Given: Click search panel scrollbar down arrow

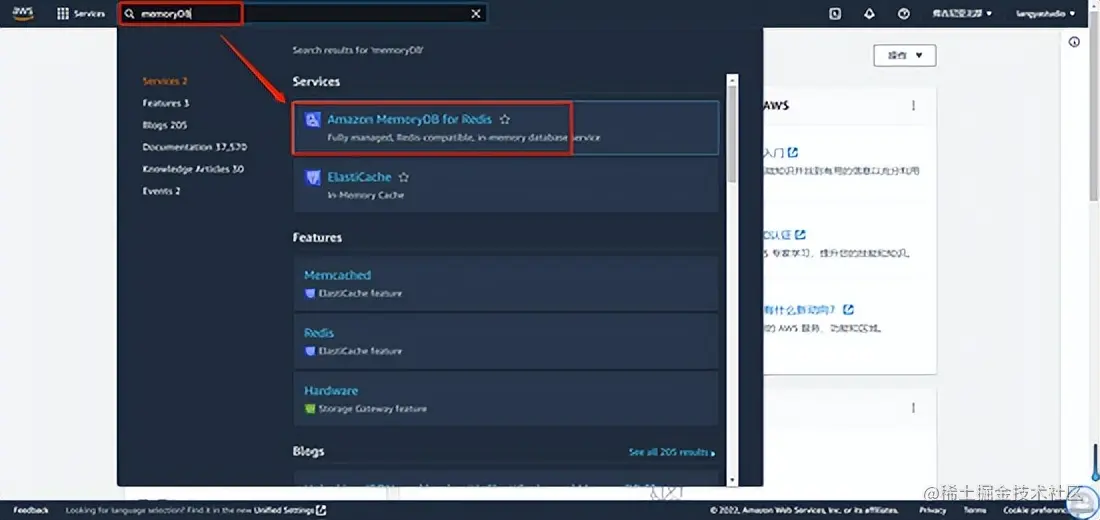Looking at the screenshot, I should coord(732,480).
